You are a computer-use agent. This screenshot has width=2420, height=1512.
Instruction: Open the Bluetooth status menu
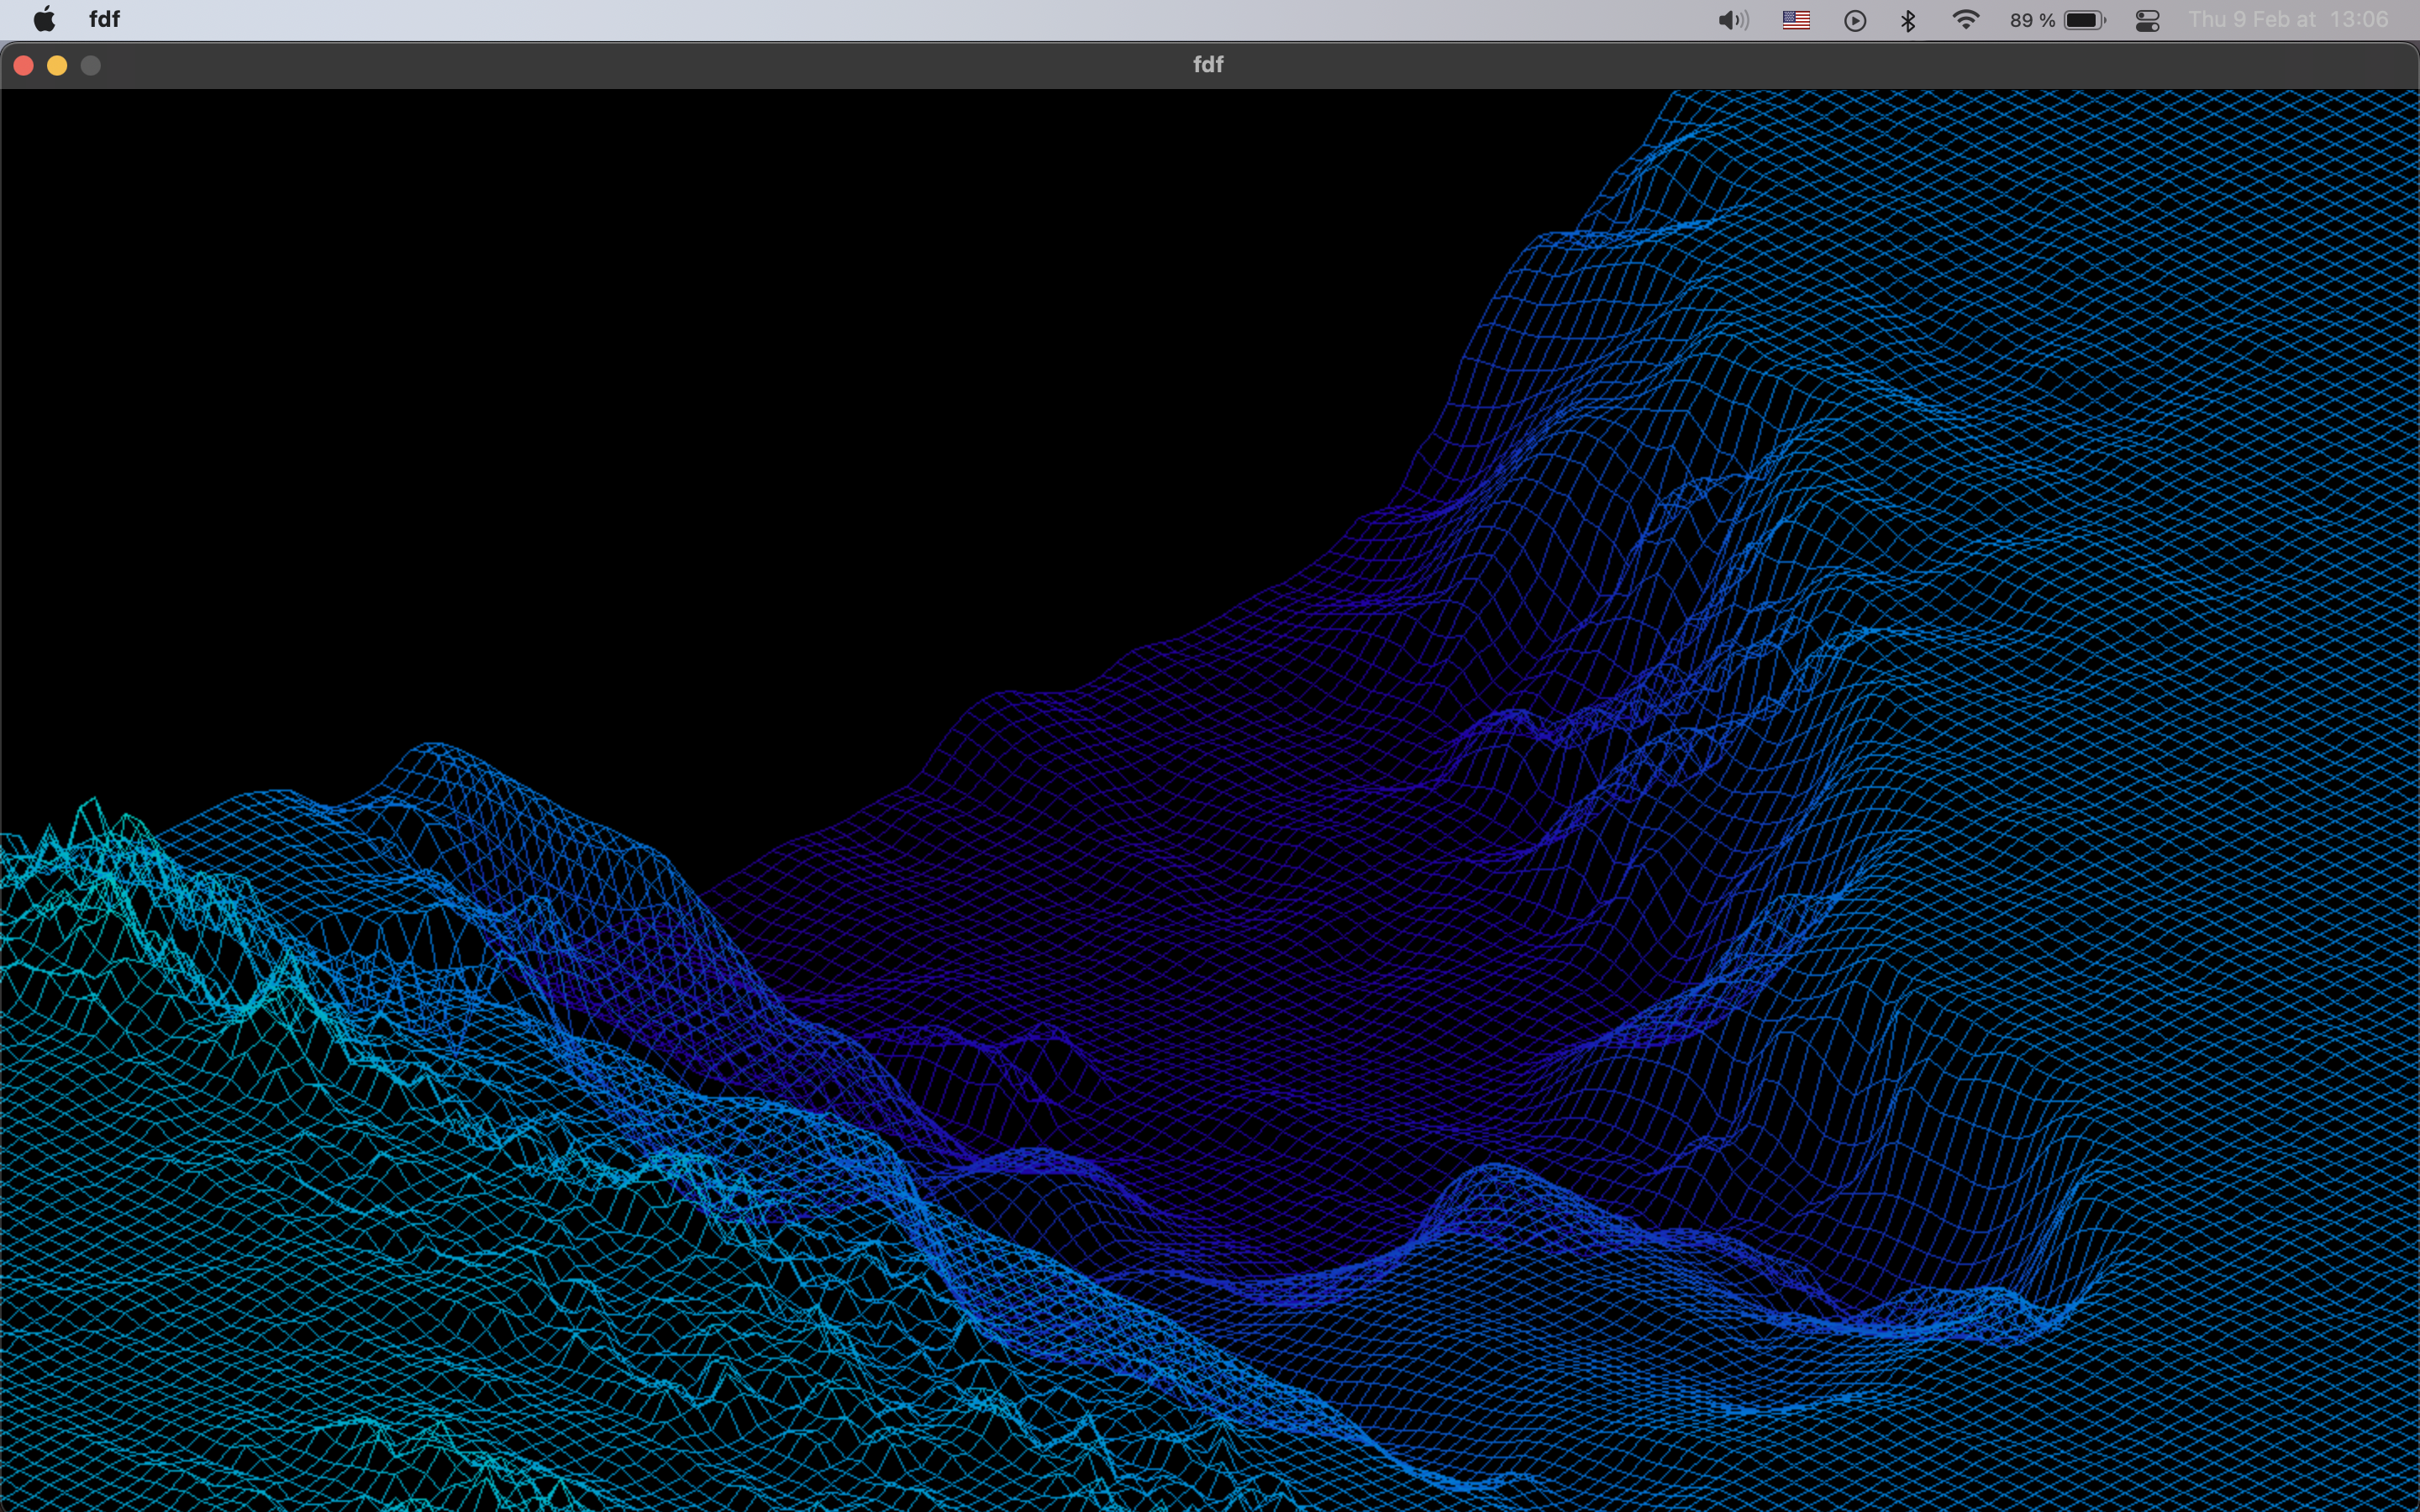1908,20
